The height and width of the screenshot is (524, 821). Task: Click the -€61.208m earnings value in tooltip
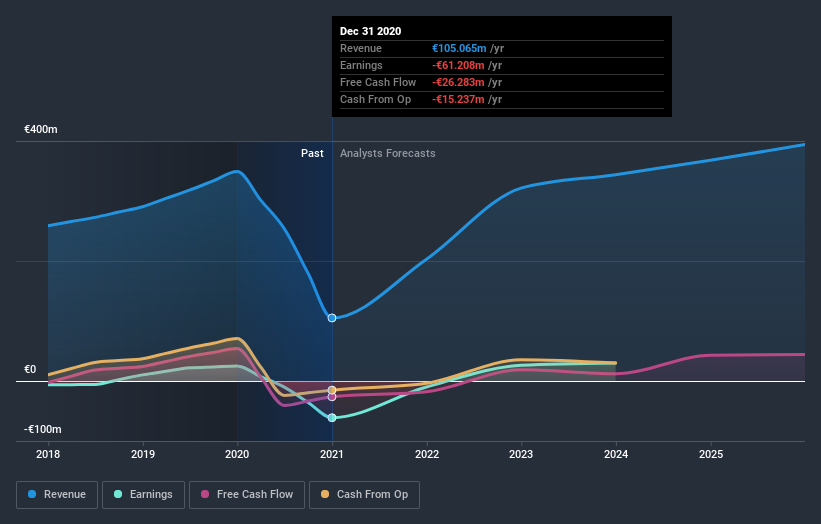(458, 65)
